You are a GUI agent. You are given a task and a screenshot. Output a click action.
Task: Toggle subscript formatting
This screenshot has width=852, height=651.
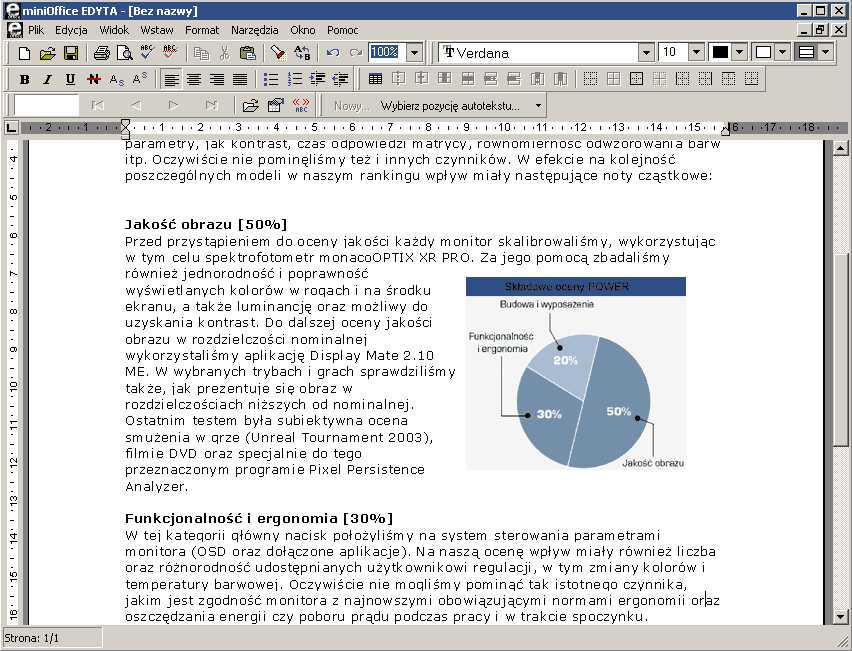click(x=116, y=79)
